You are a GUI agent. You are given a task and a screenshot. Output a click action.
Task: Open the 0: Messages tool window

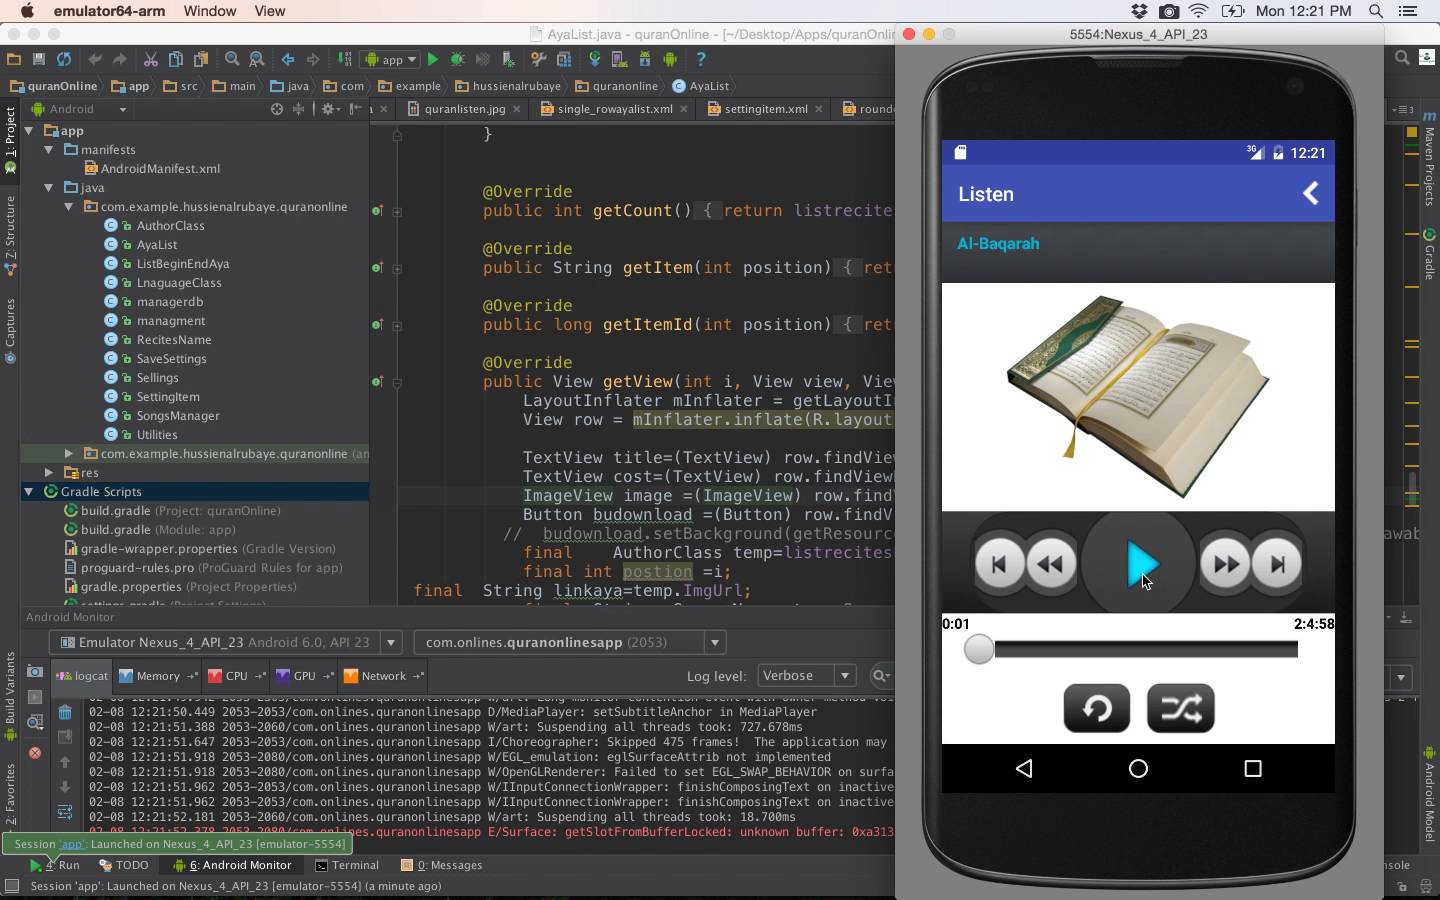(442, 865)
